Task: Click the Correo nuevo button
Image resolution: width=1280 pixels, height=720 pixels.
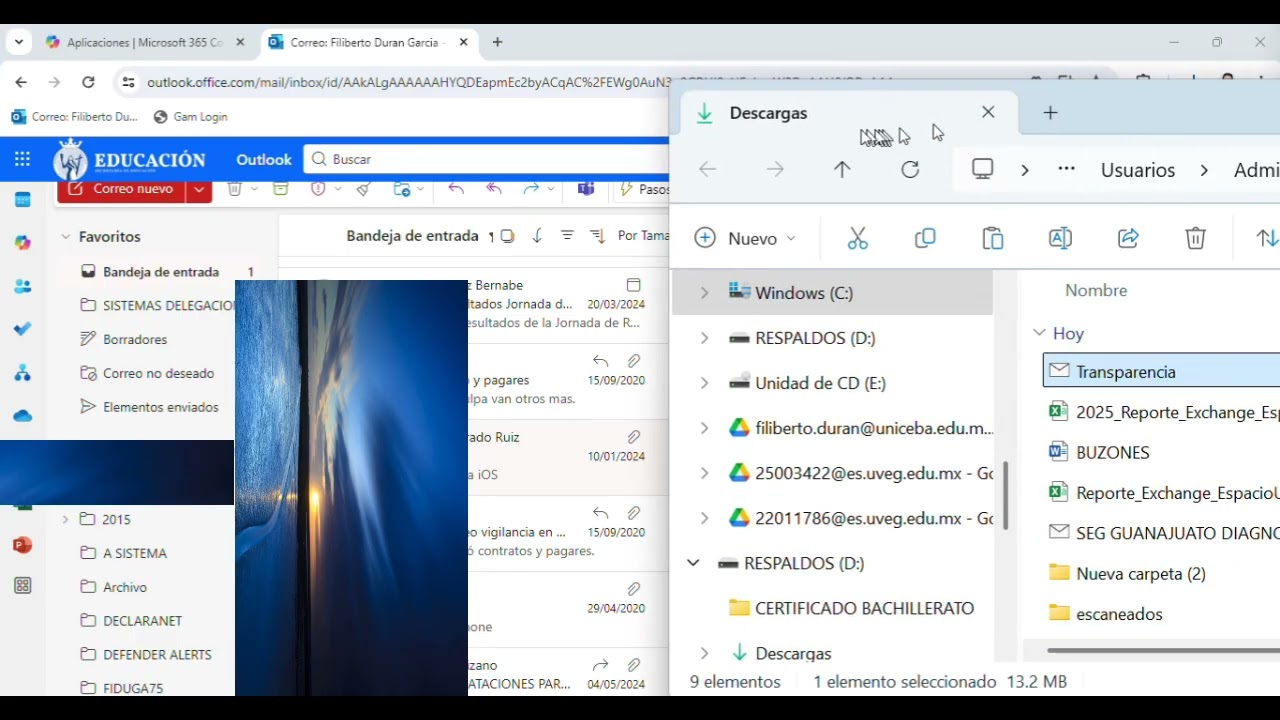Action: coord(122,189)
